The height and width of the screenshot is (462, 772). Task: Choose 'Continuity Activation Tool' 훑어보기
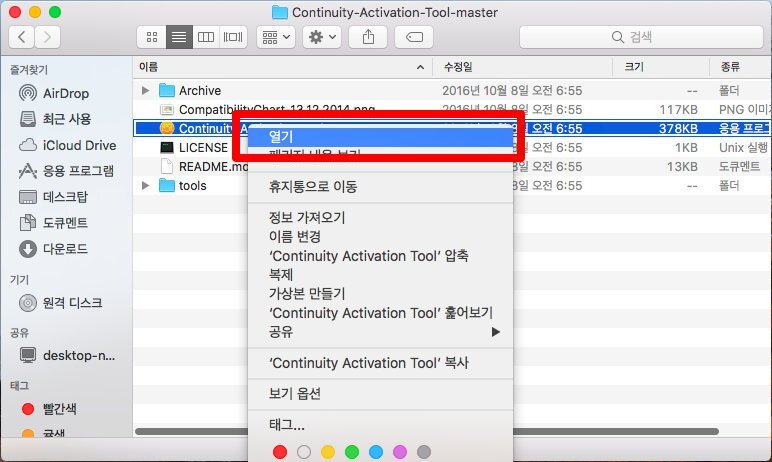[x=380, y=313]
